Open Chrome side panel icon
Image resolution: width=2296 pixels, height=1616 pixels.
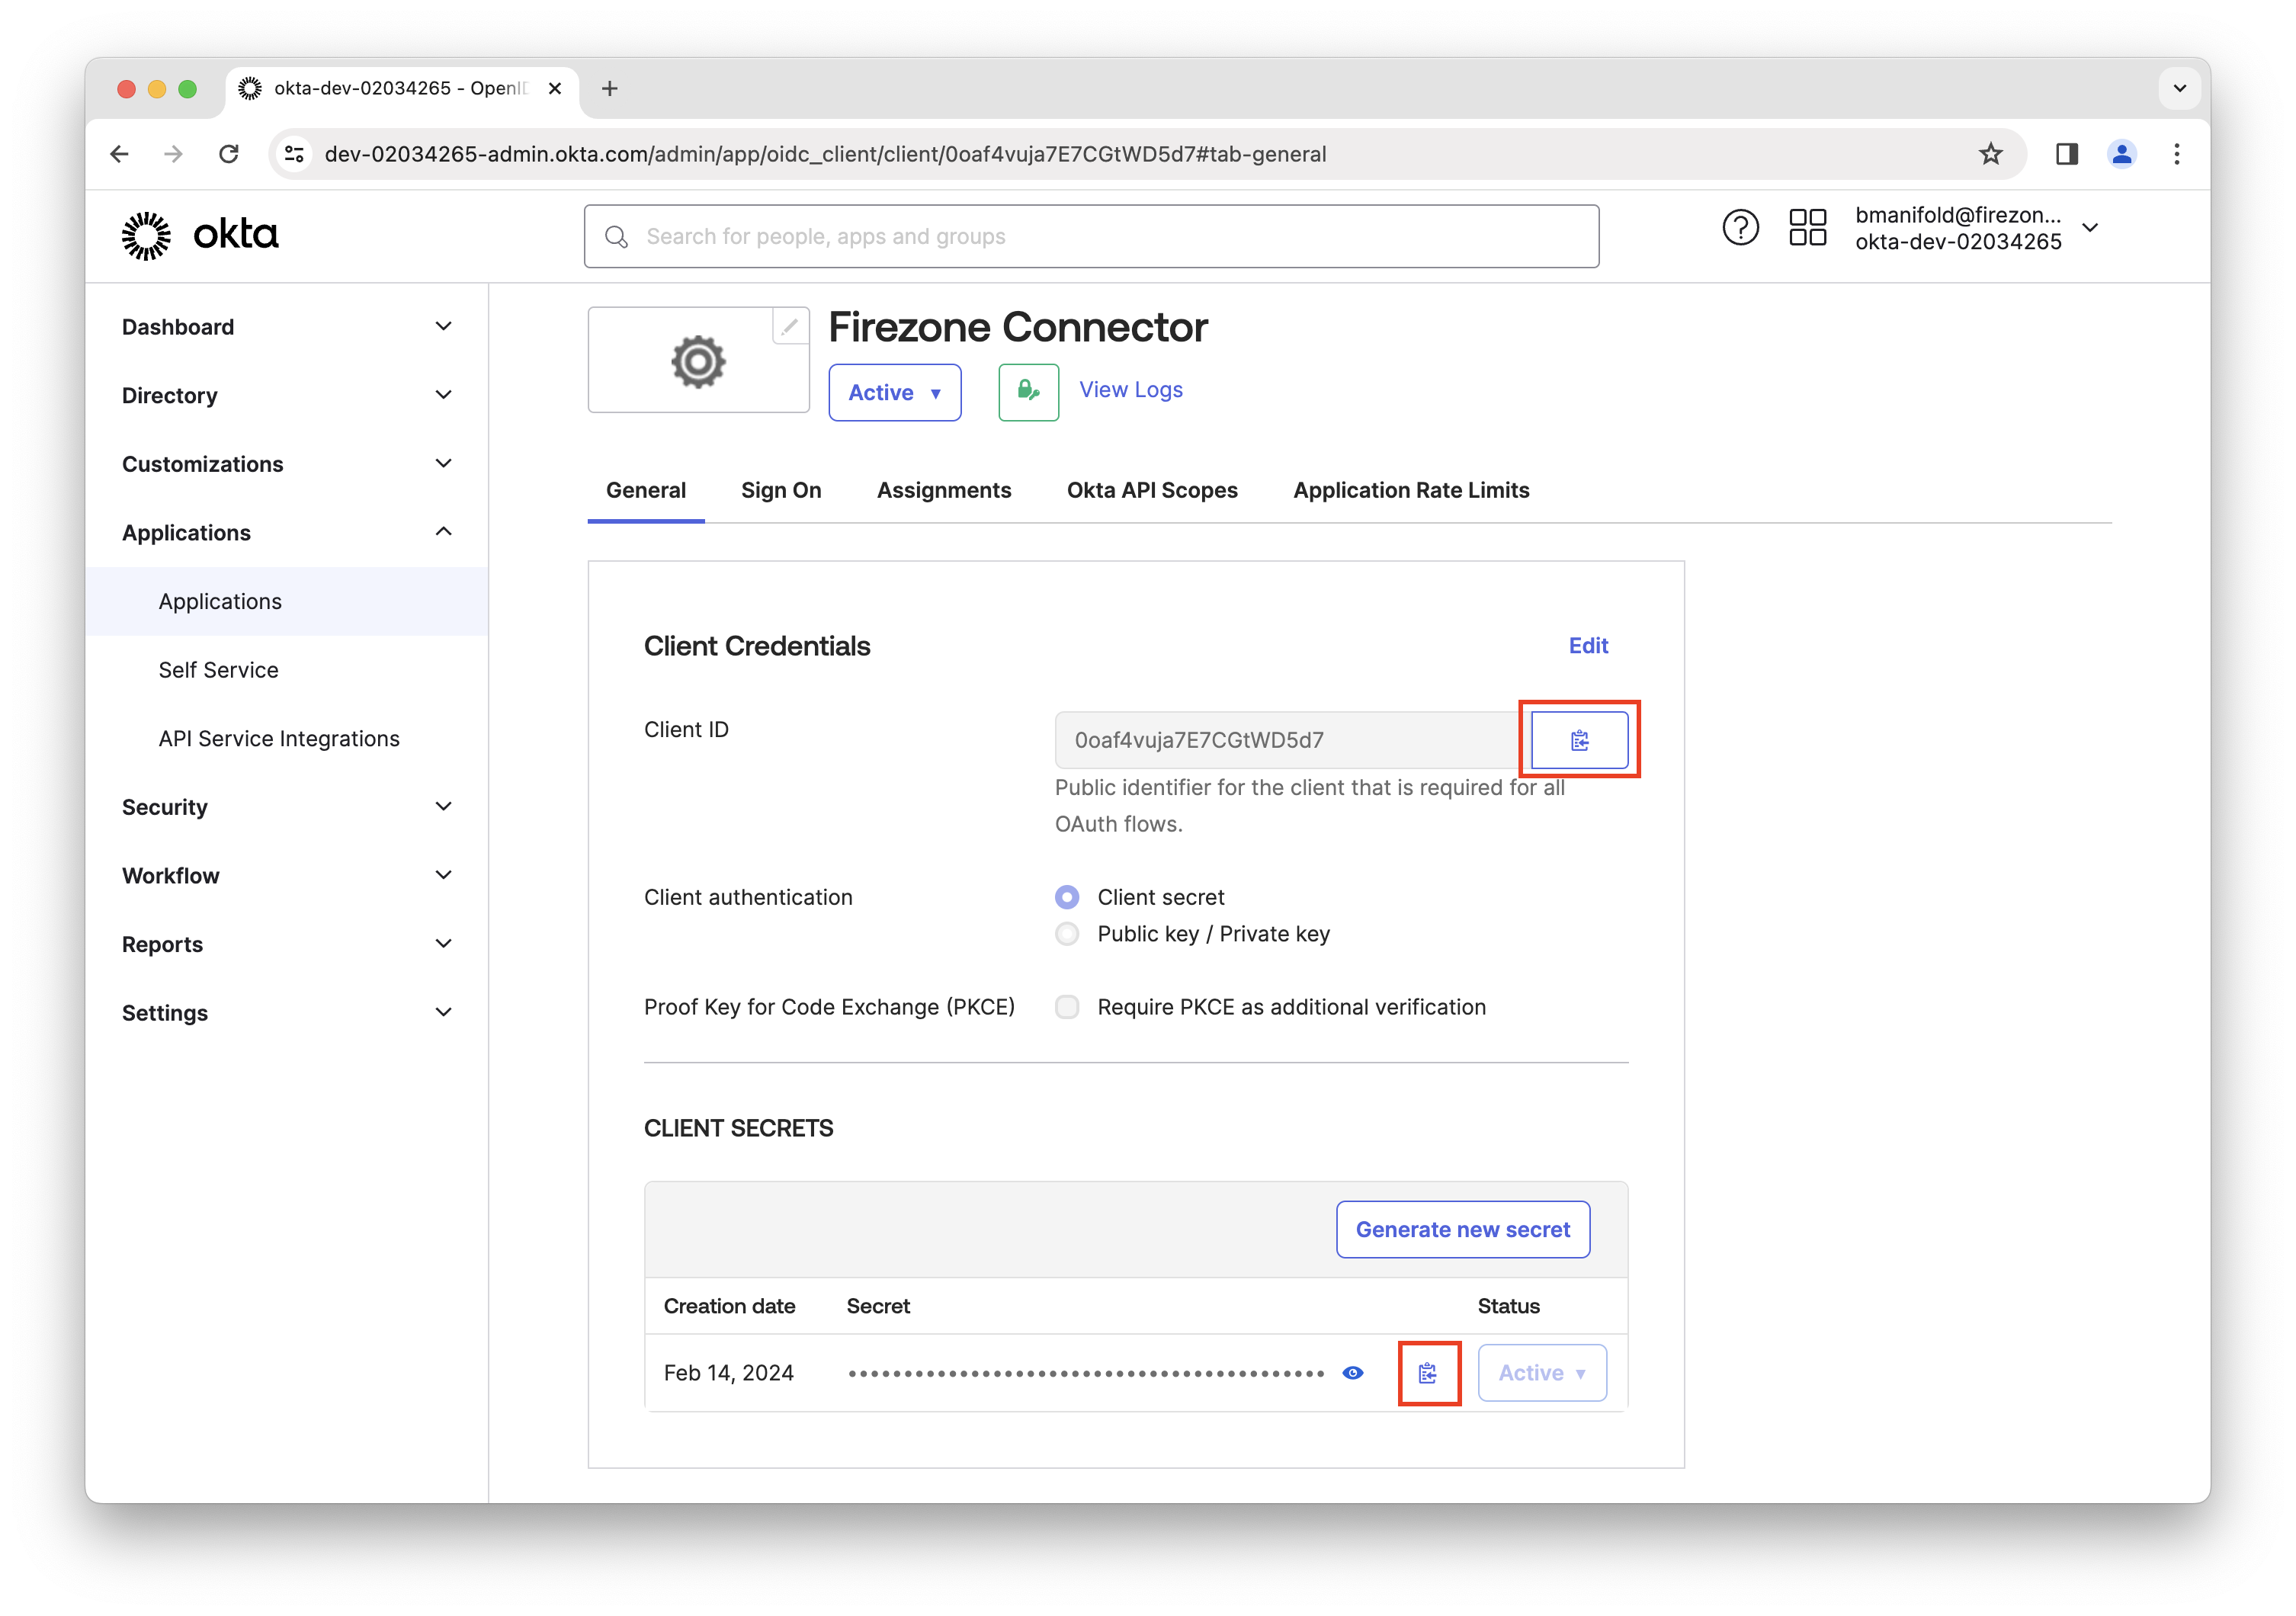(2067, 154)
